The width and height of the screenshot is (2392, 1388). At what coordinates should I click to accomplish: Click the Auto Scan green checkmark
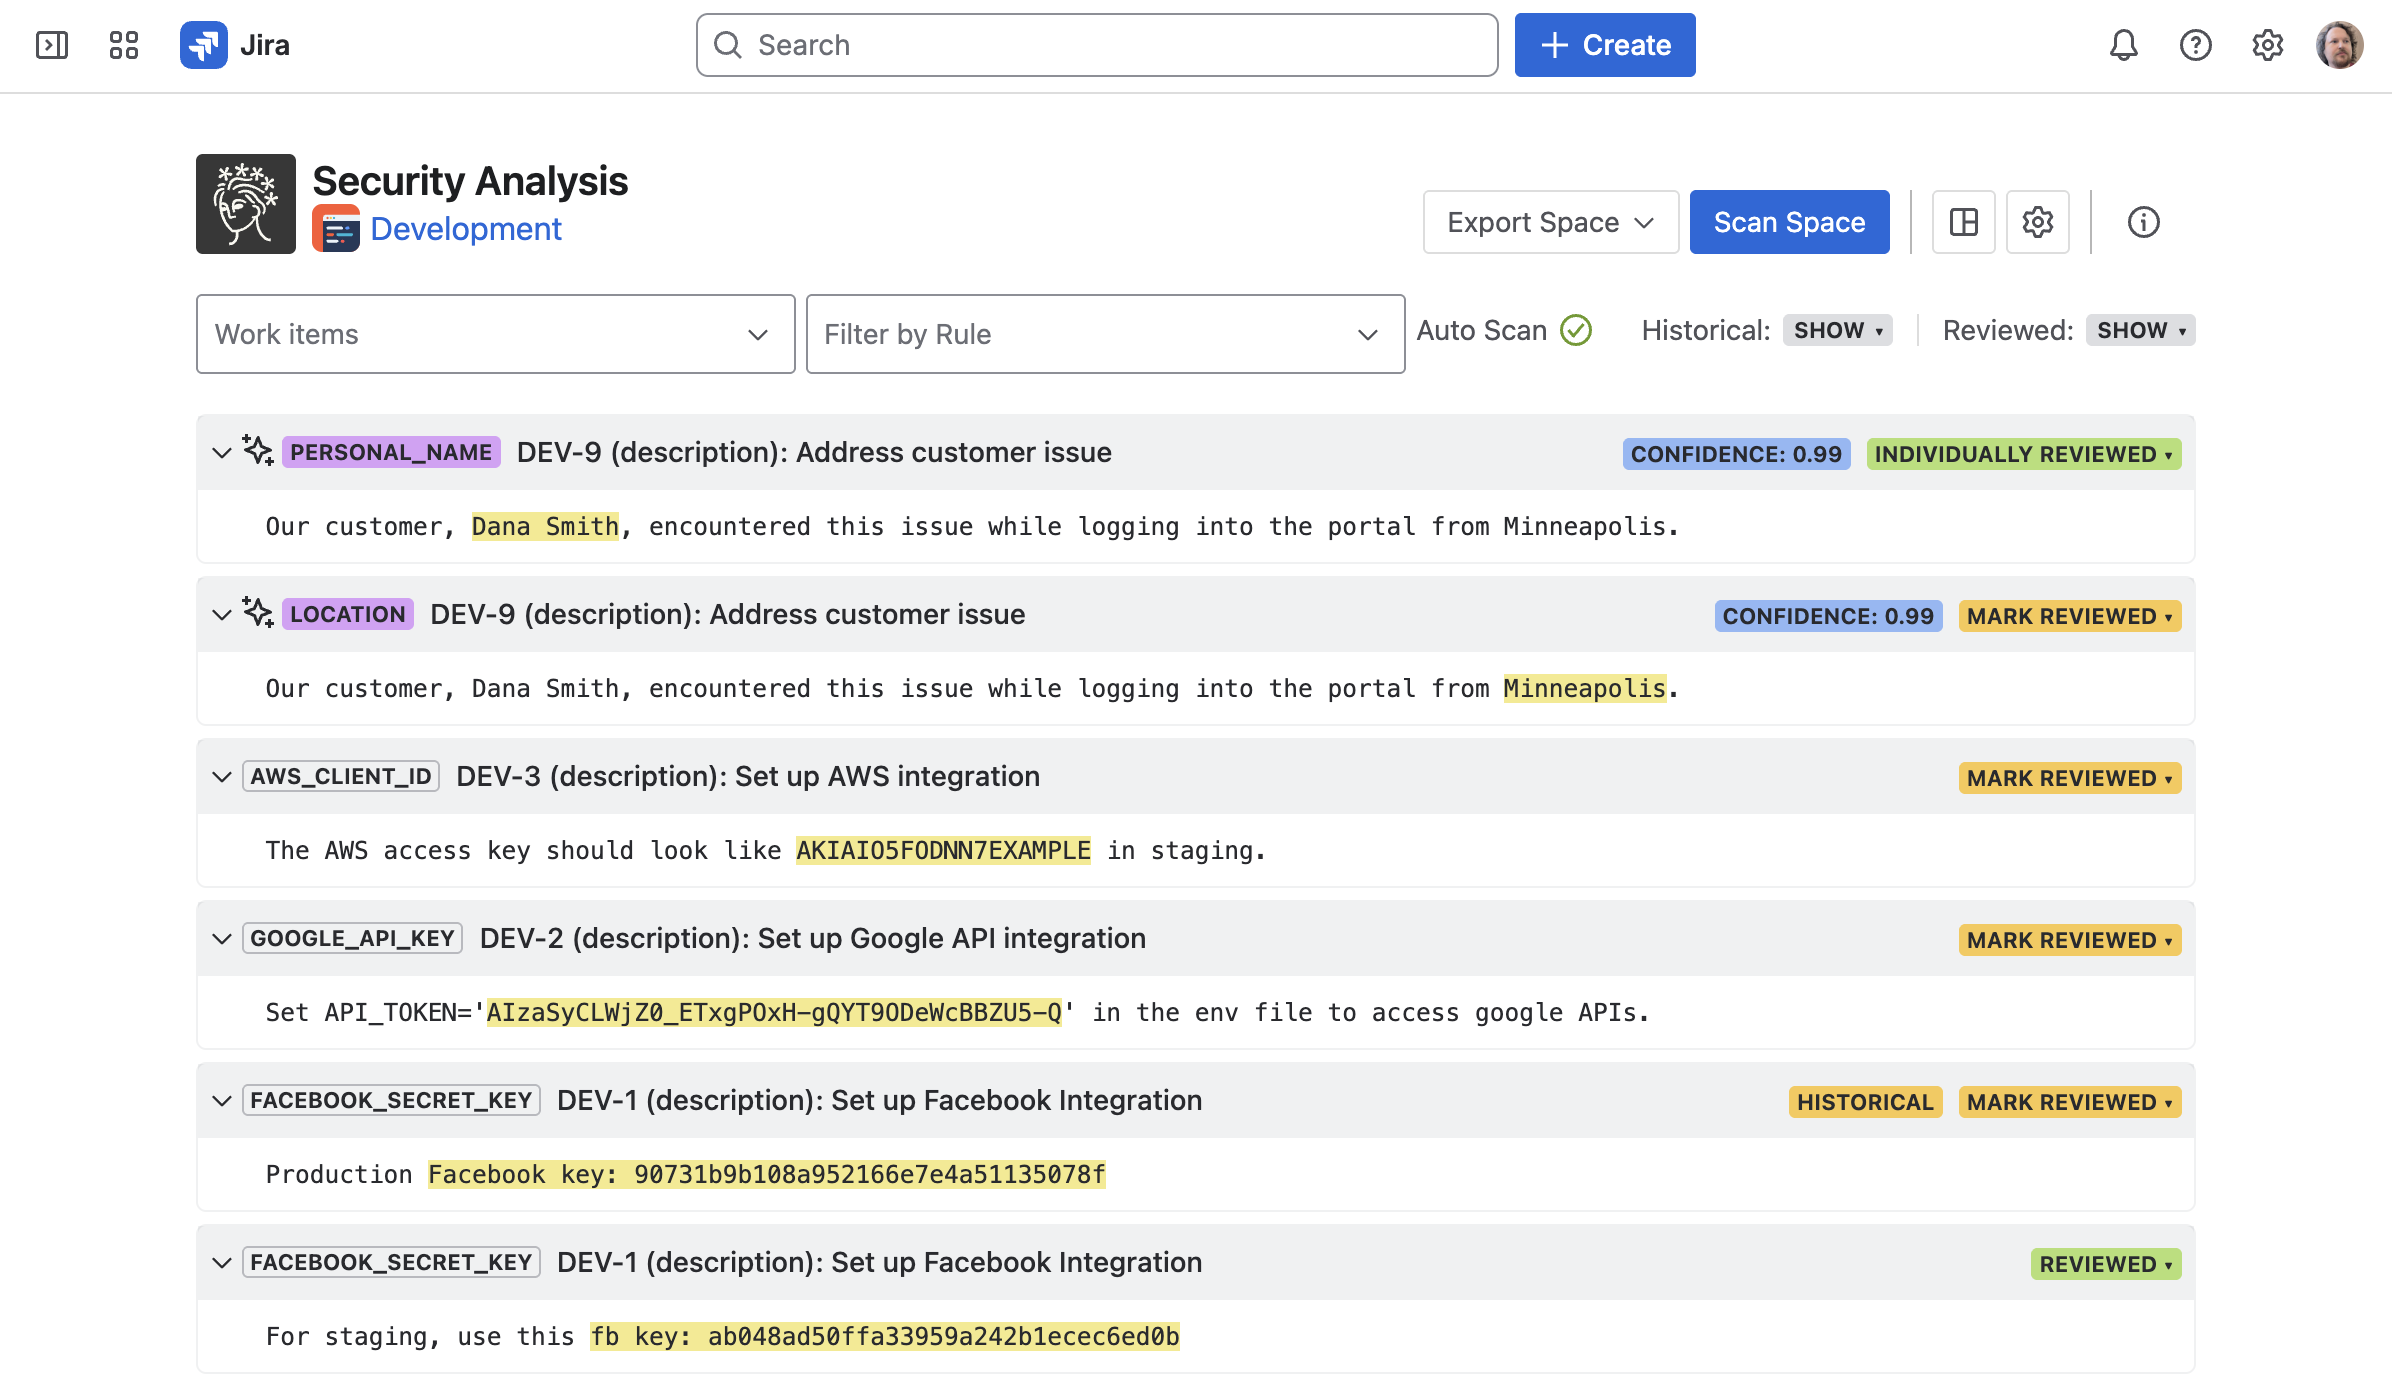point(1576,330)
